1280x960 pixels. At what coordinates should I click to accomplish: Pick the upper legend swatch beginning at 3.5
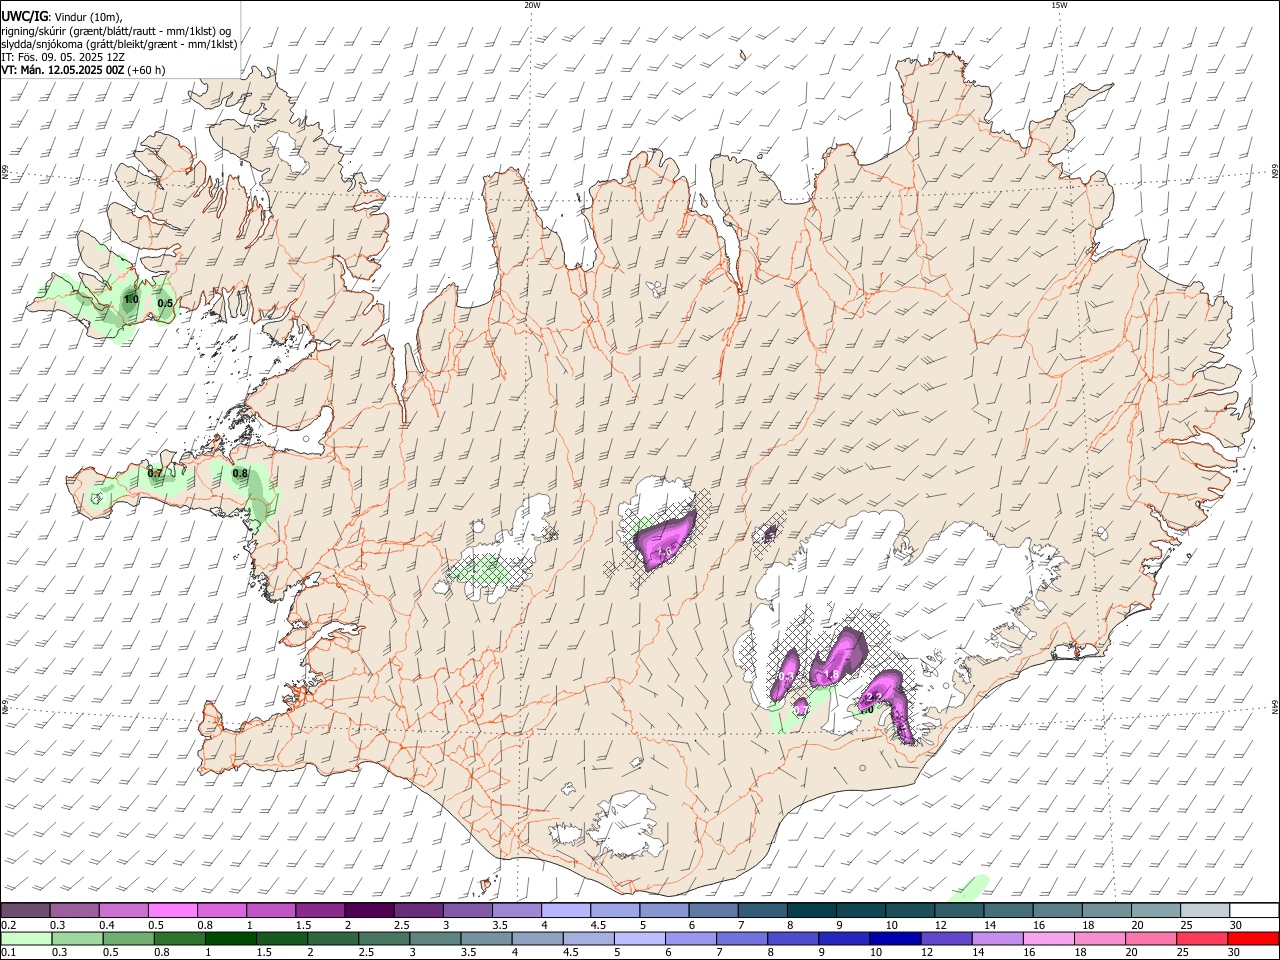[x=517, y=910]
